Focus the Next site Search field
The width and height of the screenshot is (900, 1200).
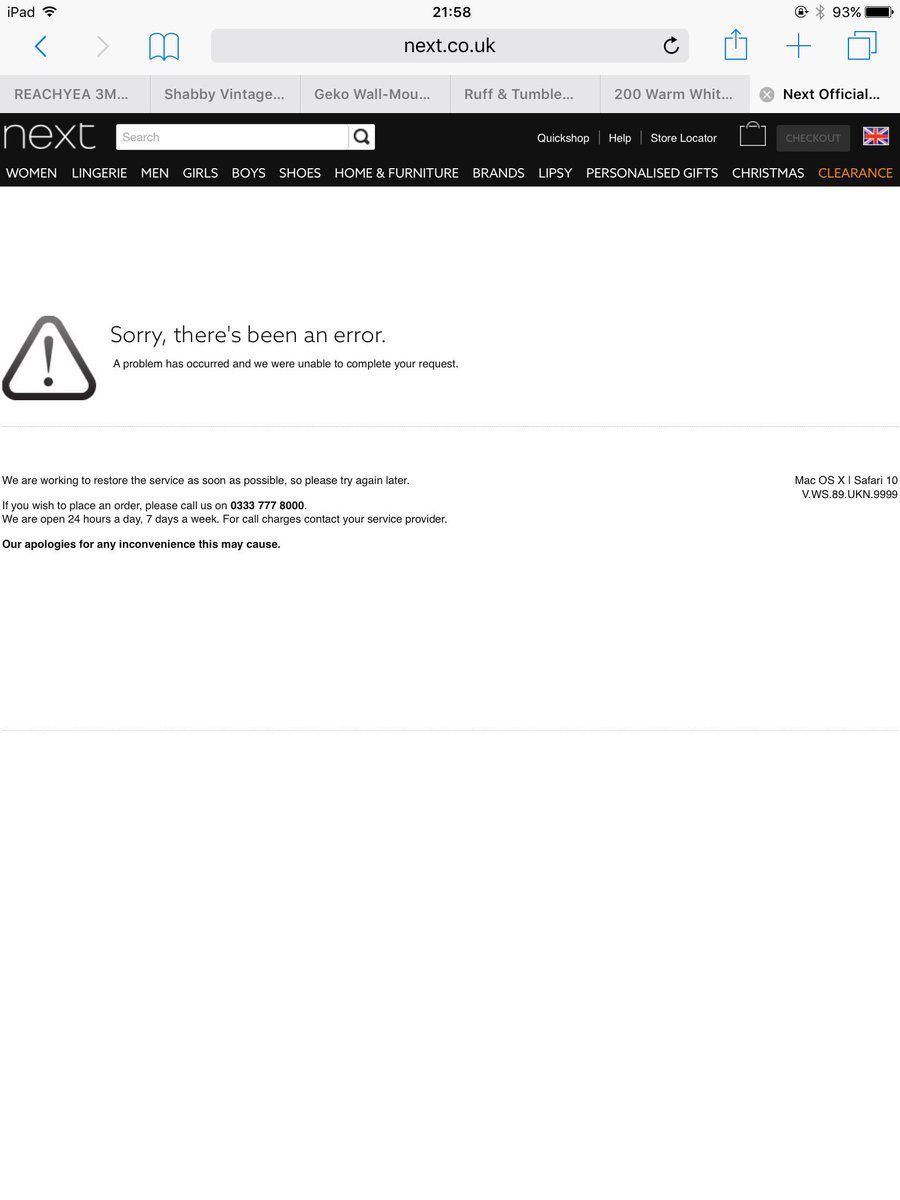(232, 137)
